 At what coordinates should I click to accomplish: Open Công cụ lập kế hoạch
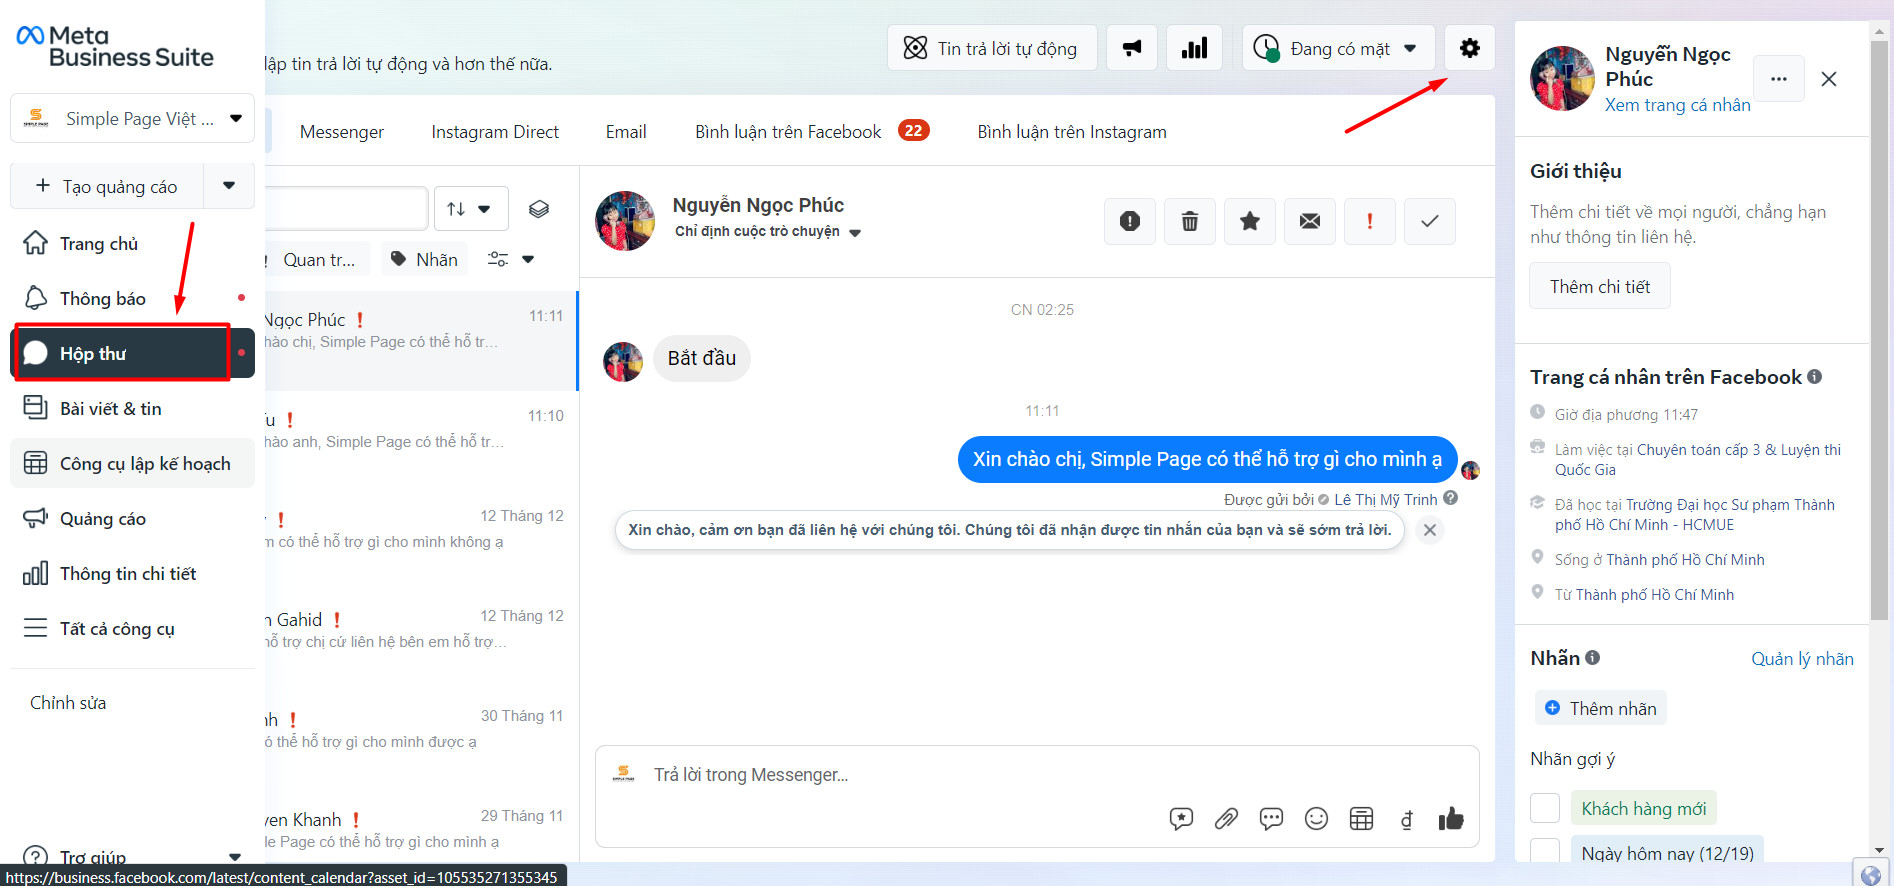pyautogui.click(x=132, y=463)
